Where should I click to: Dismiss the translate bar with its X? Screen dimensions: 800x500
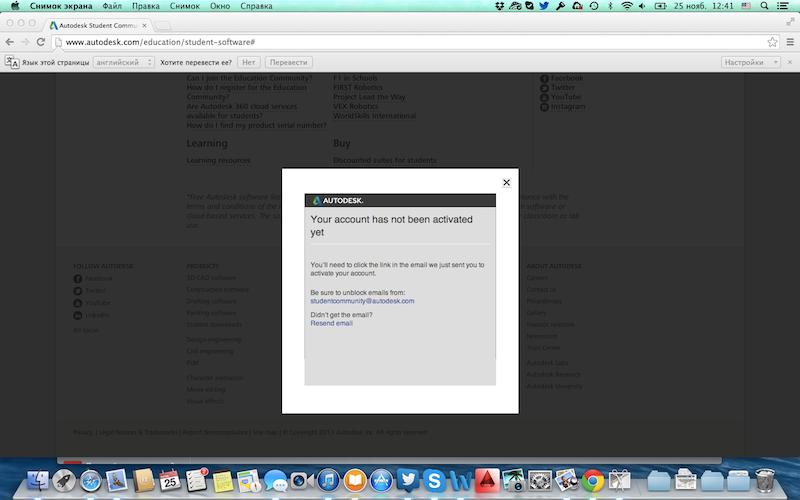pos(790,62)
